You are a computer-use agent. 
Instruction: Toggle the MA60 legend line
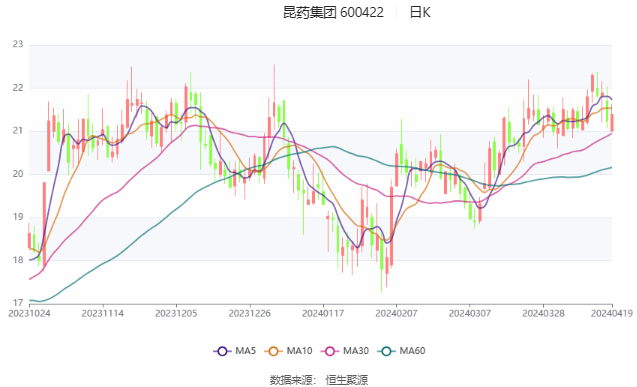click(401, 351)
